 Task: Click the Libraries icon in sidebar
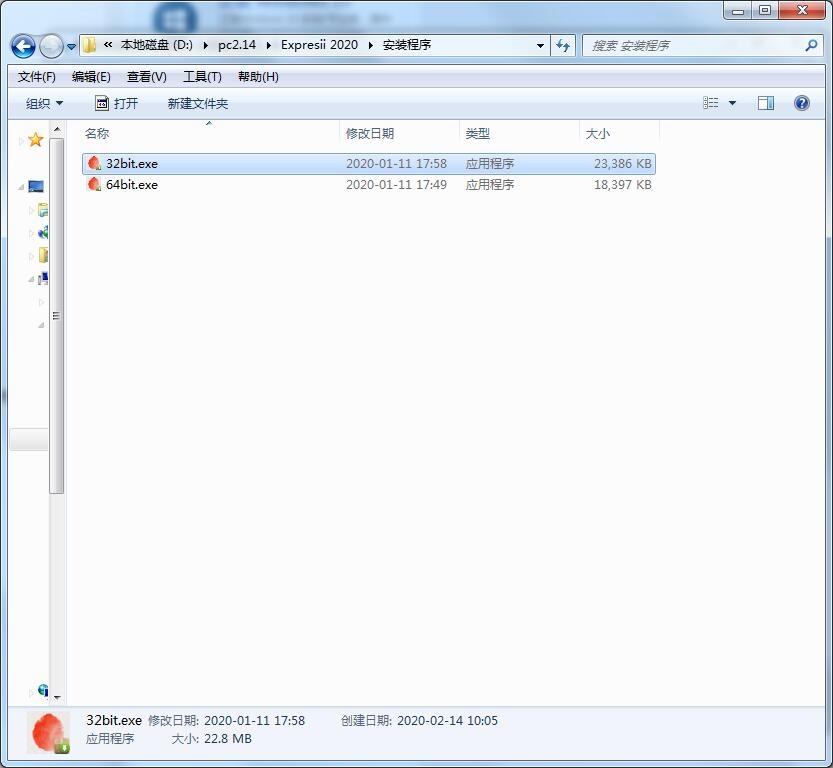point(42,210)
